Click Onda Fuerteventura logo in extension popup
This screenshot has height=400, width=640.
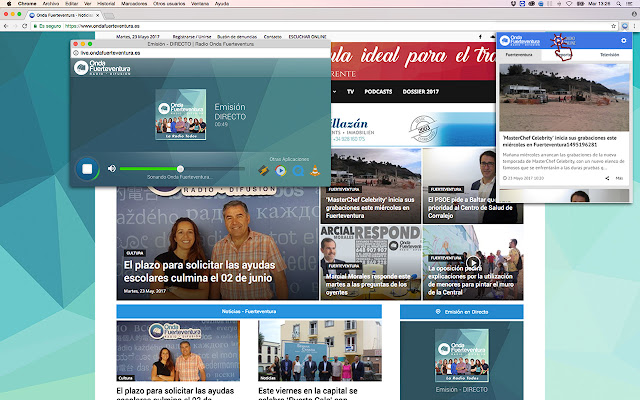[x=520, y=40]
